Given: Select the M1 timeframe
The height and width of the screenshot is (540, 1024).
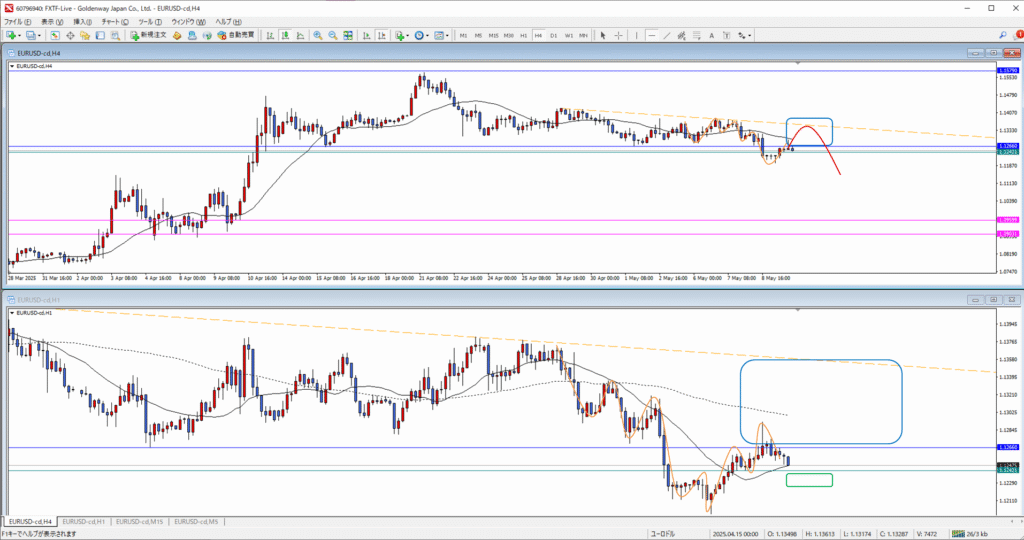Looking at the screenshot, I should pyautogui.click(x=463, y=35).
